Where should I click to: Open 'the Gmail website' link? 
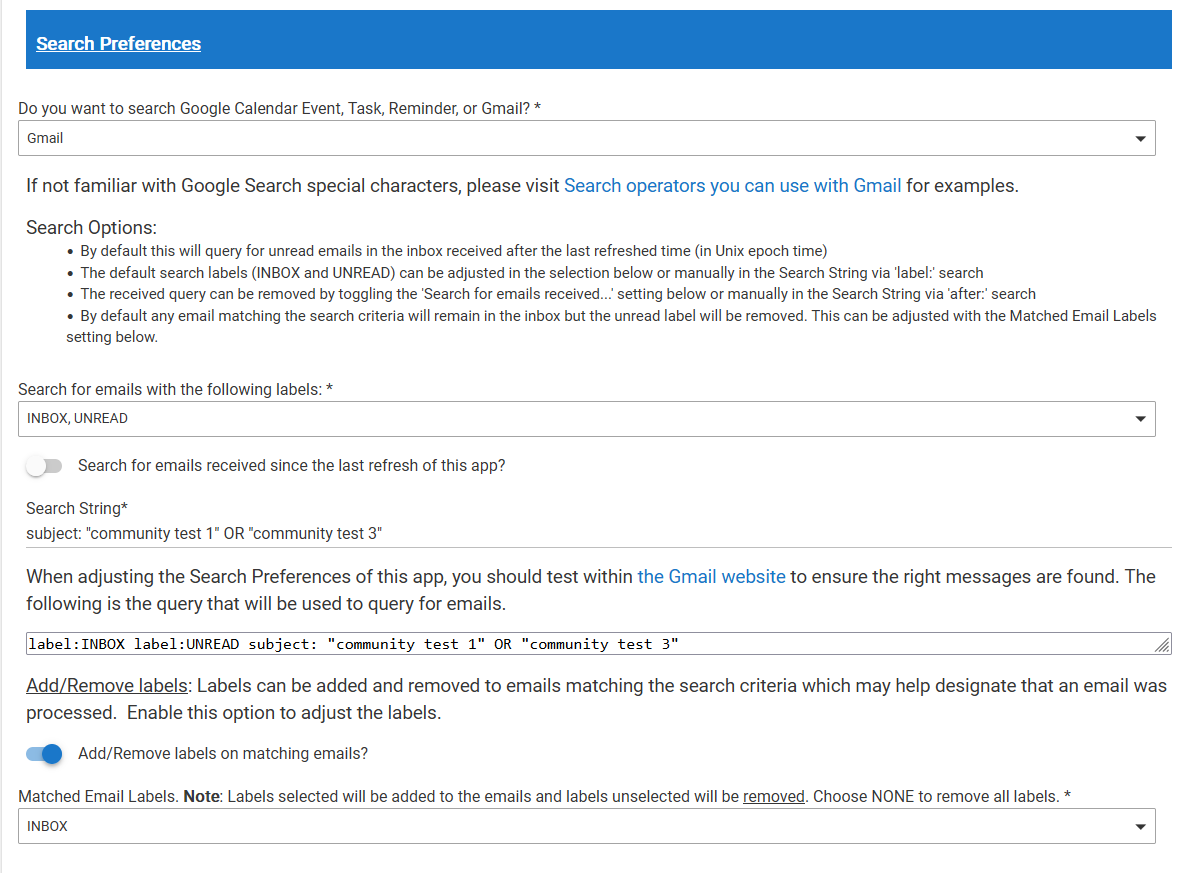[x=711, y=576]
